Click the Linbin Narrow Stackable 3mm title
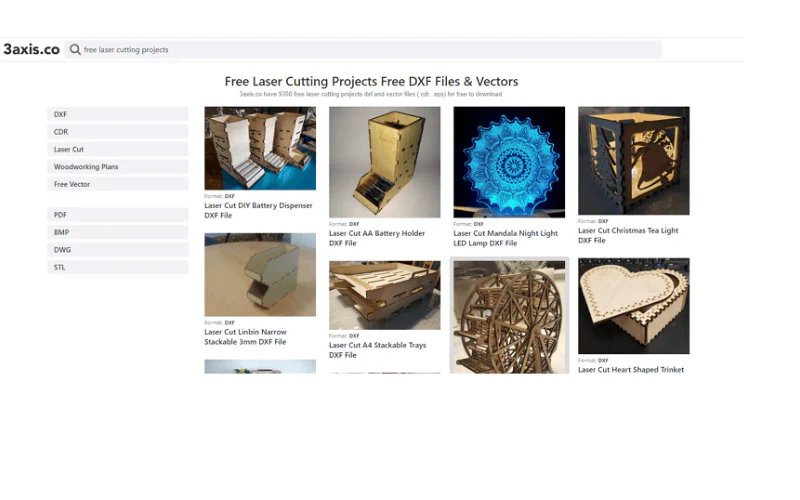 [x=245, y=337]
